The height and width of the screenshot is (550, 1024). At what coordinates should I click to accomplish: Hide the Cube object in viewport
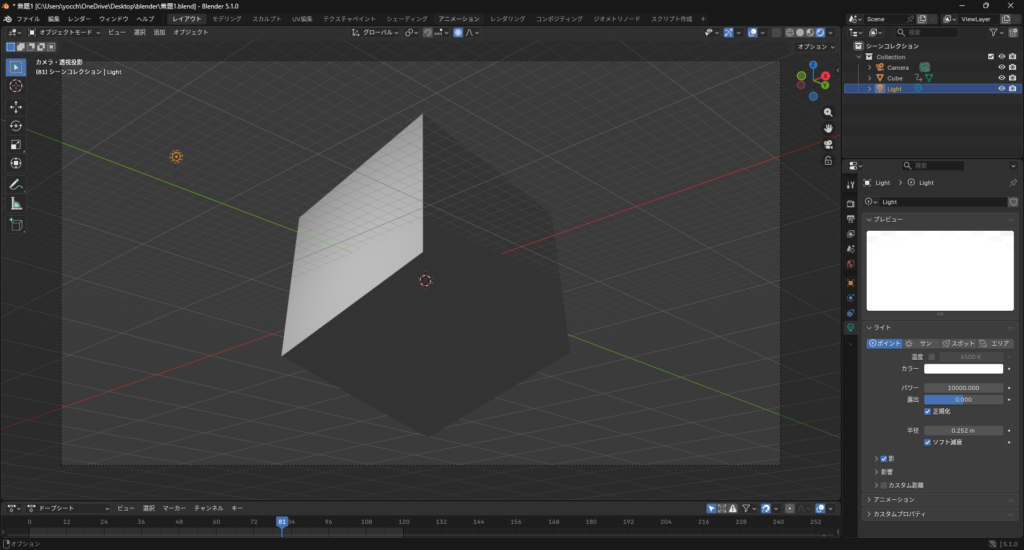pos(1000,78)
